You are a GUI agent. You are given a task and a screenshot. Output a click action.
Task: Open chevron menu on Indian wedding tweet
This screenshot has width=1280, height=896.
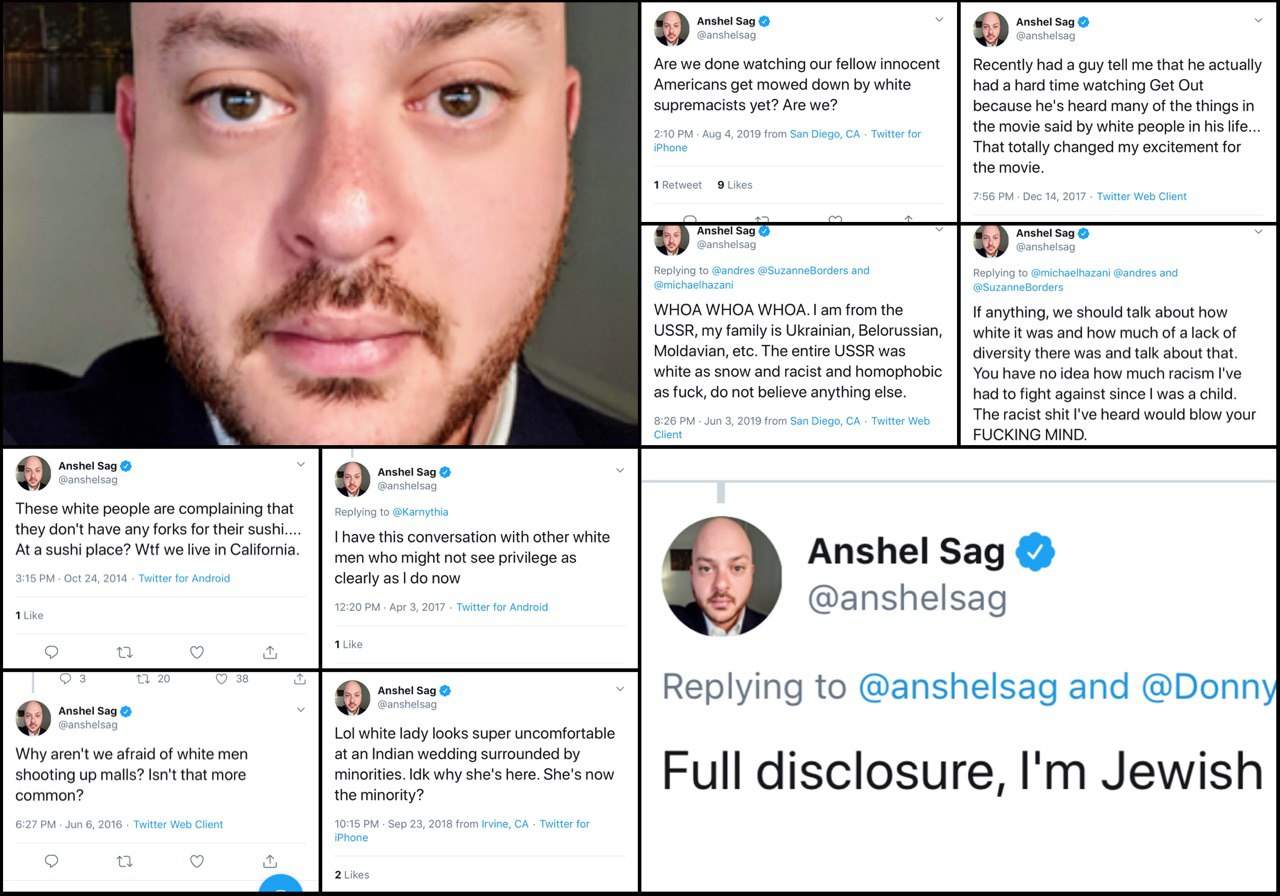click(620, 689)
